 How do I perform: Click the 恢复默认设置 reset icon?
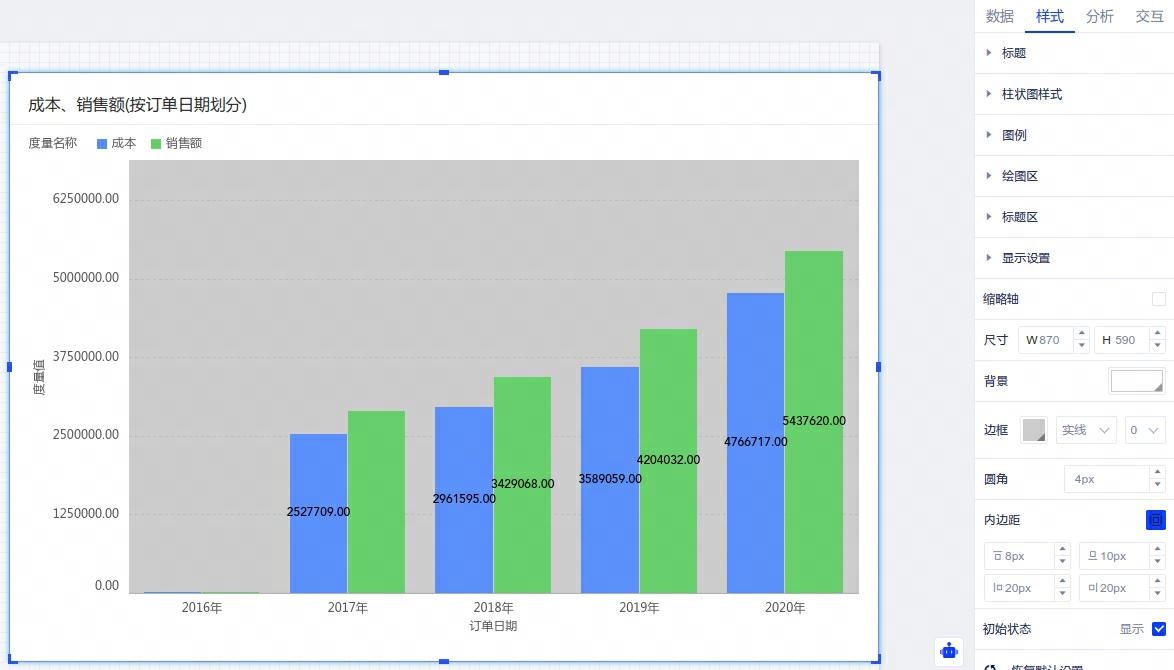point(992,667)
